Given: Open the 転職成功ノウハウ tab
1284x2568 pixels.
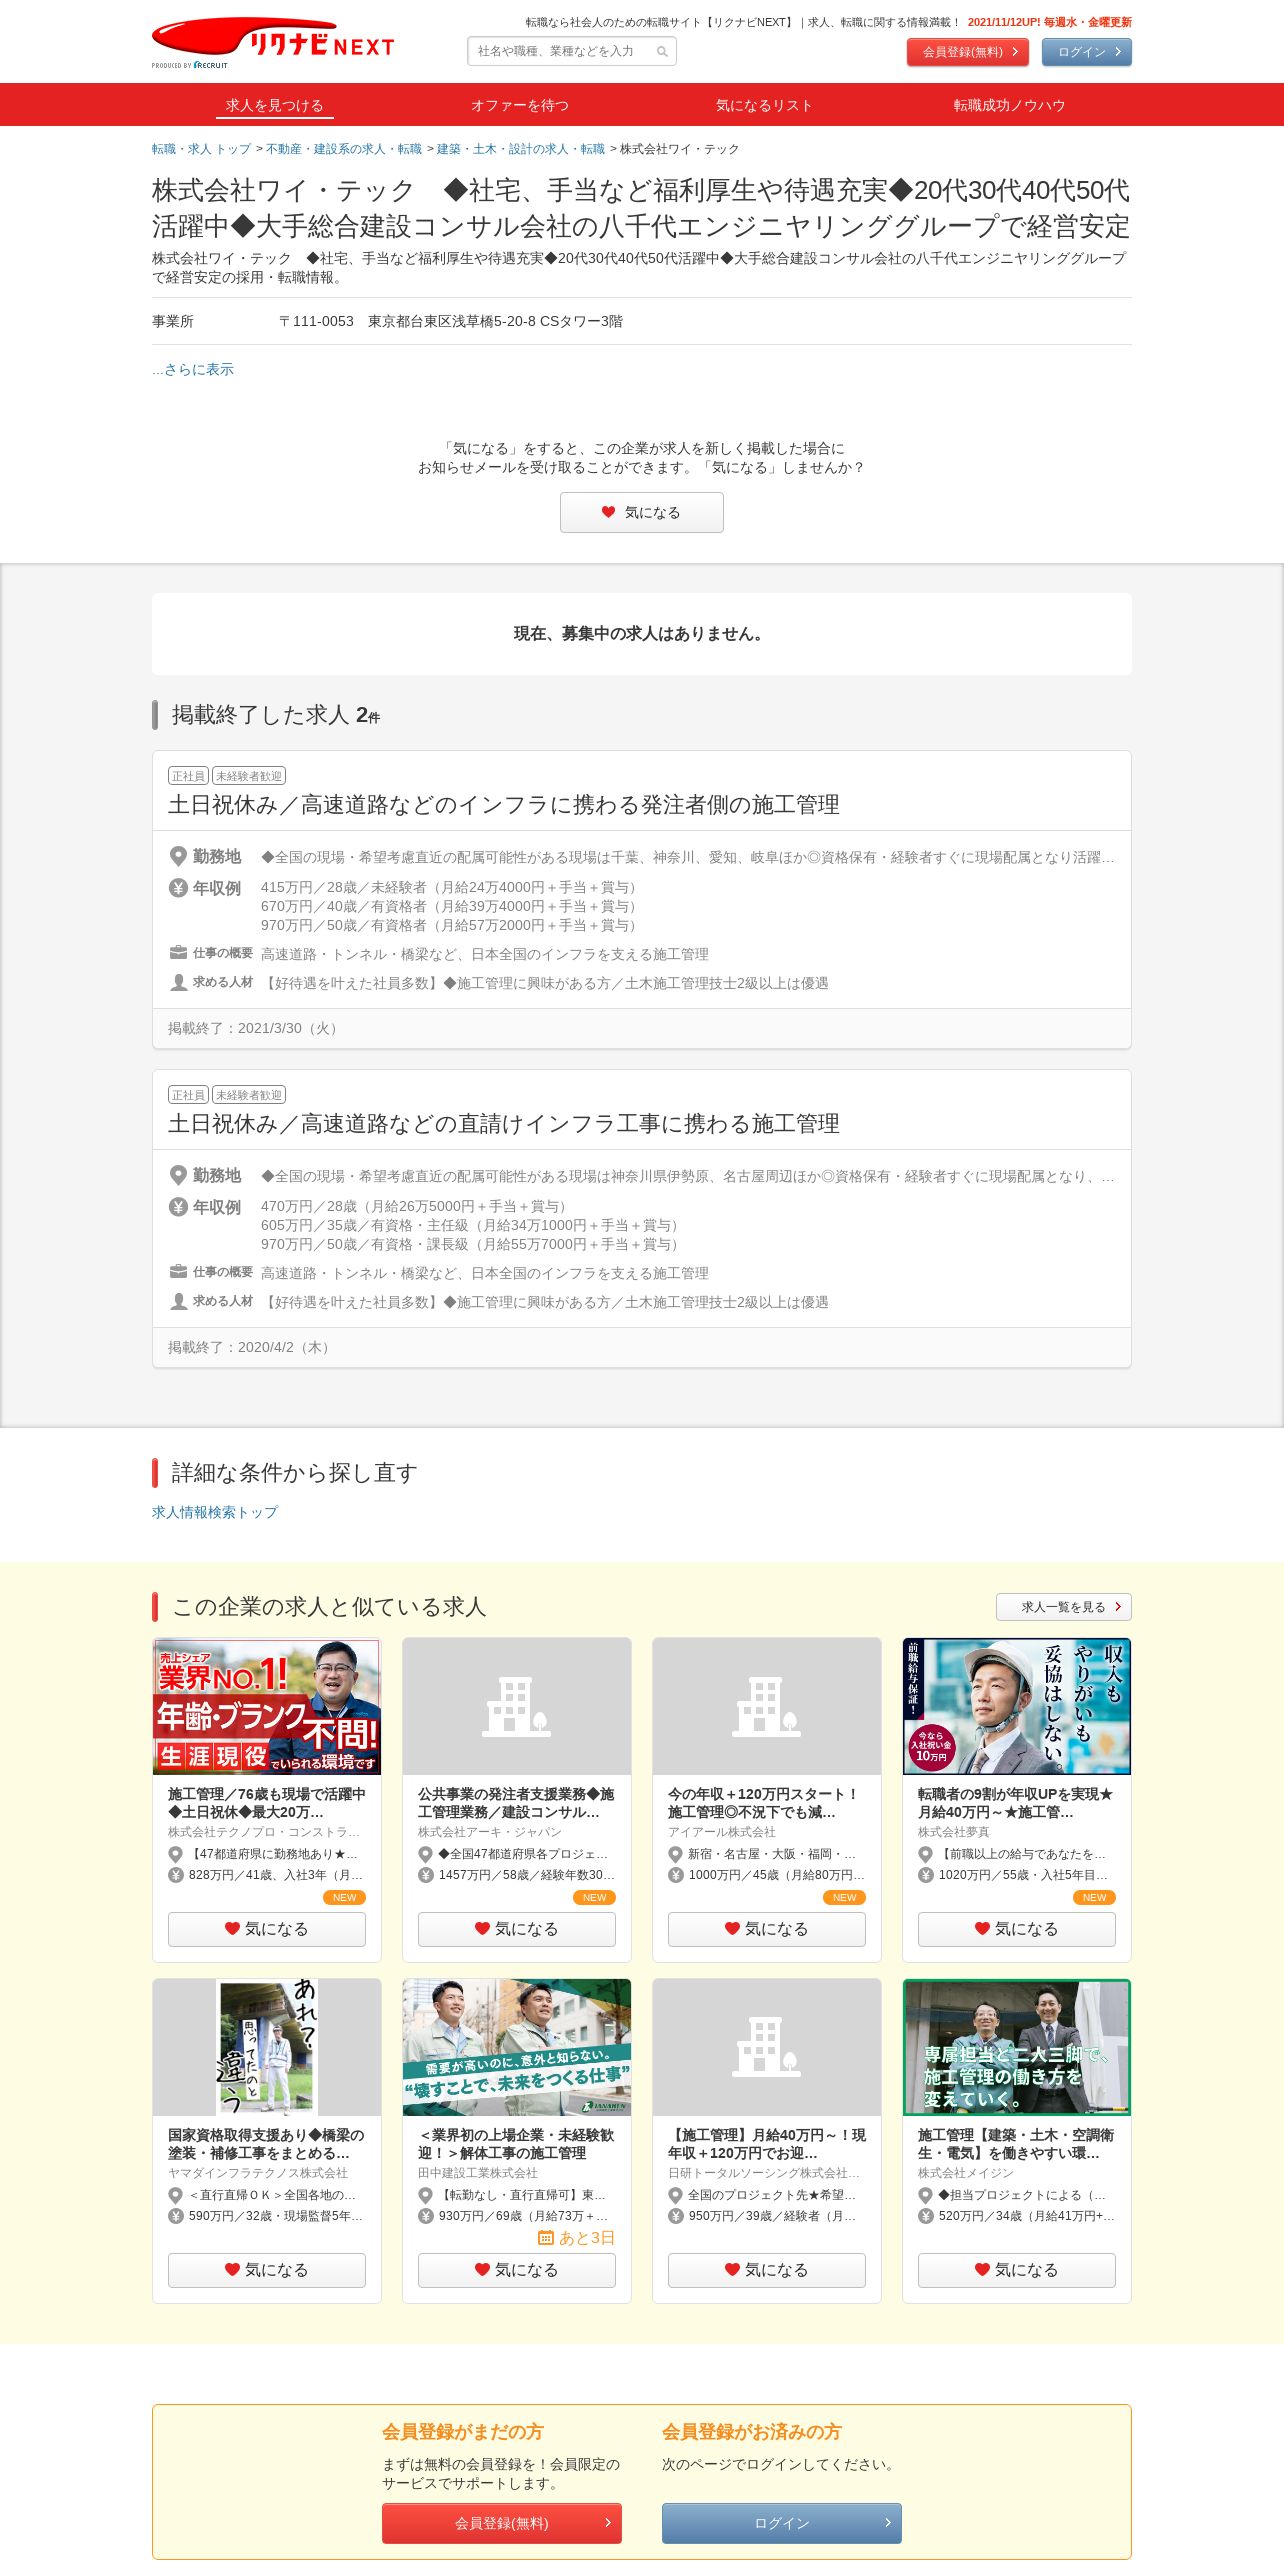Looking at the screenshot, I should [1009, 105].
